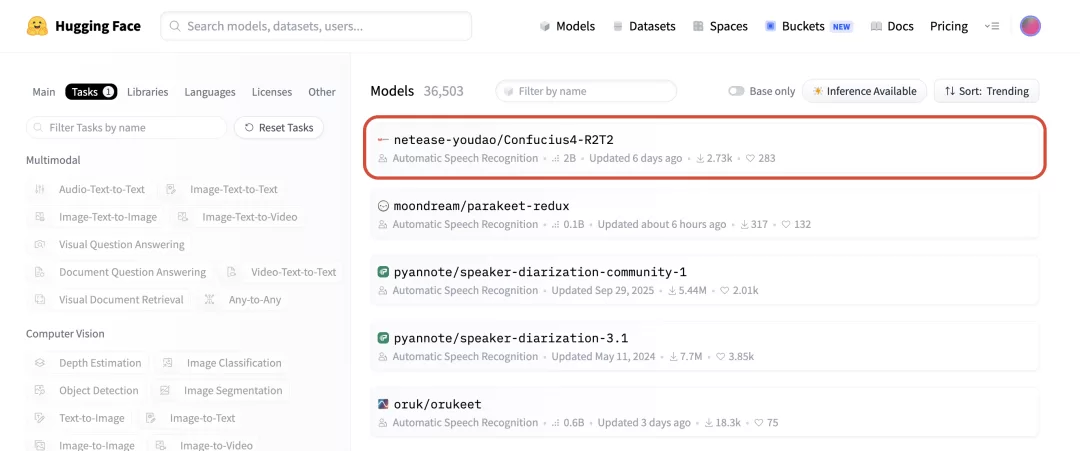1080x451 pixels.
Task: Open the Sort: Trending dropdown
Action: tap(986, 91)
